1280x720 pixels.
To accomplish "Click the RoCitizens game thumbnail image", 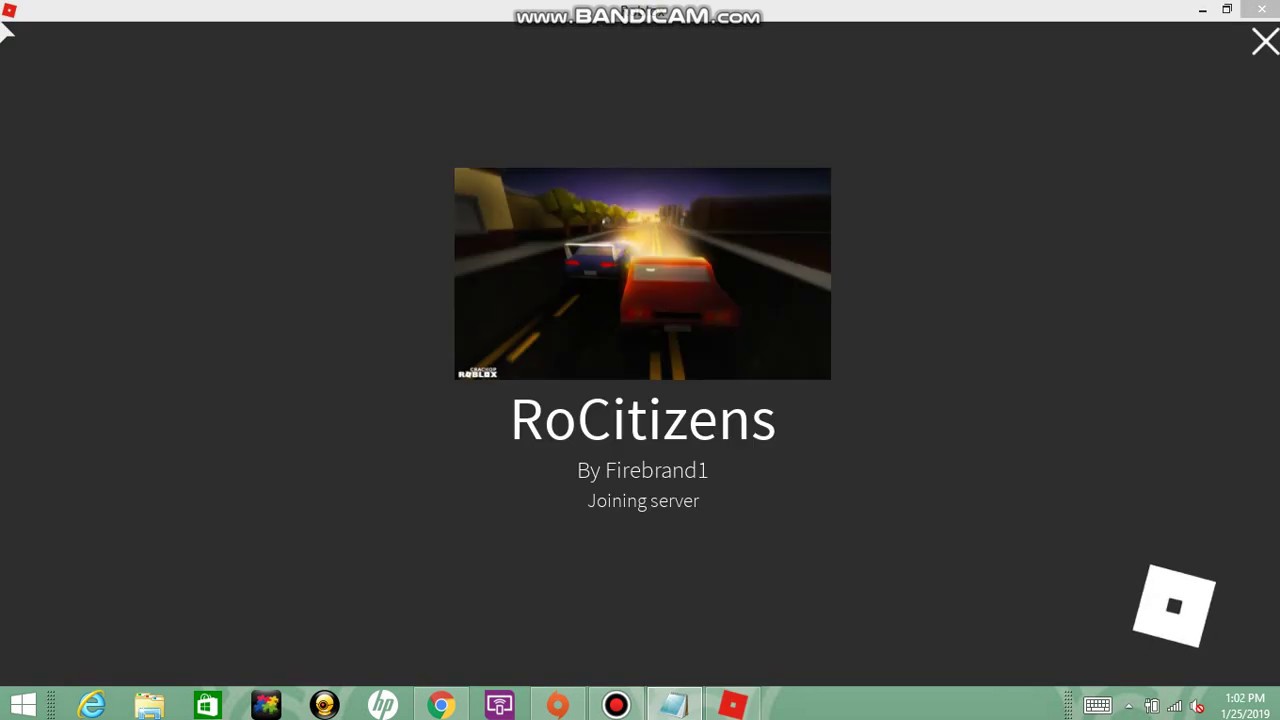I will [642, 273].
